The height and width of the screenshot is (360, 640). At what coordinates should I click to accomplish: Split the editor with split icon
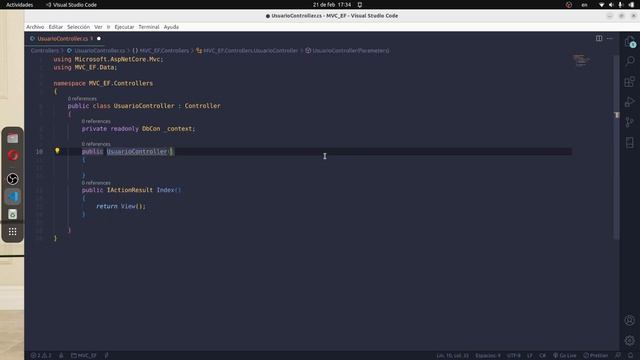click(599, 38)
